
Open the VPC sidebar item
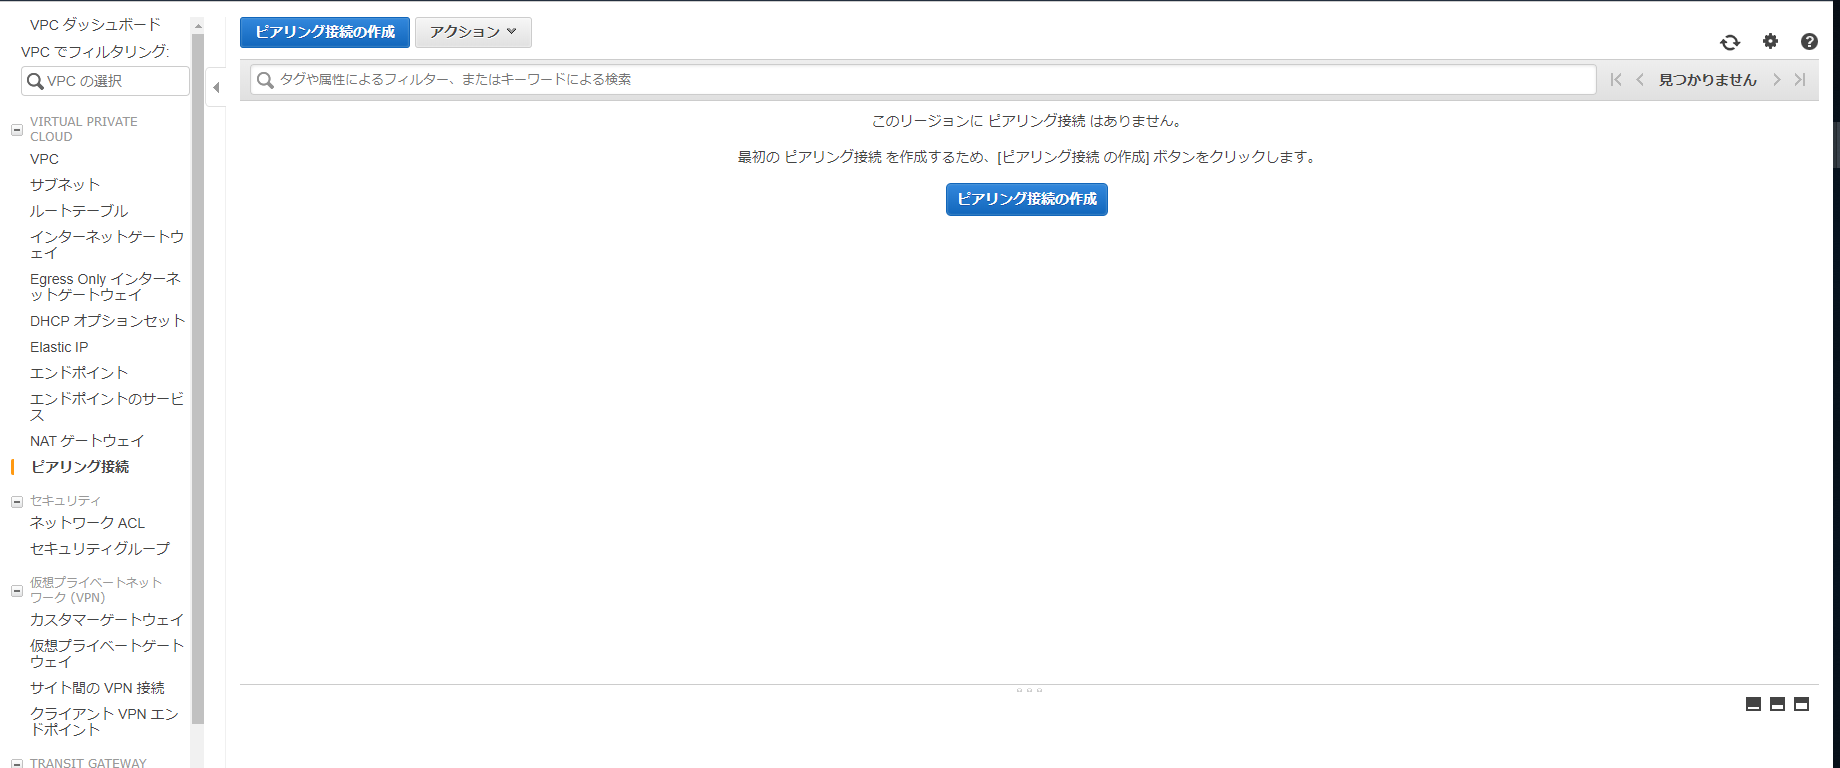[44, 159]
